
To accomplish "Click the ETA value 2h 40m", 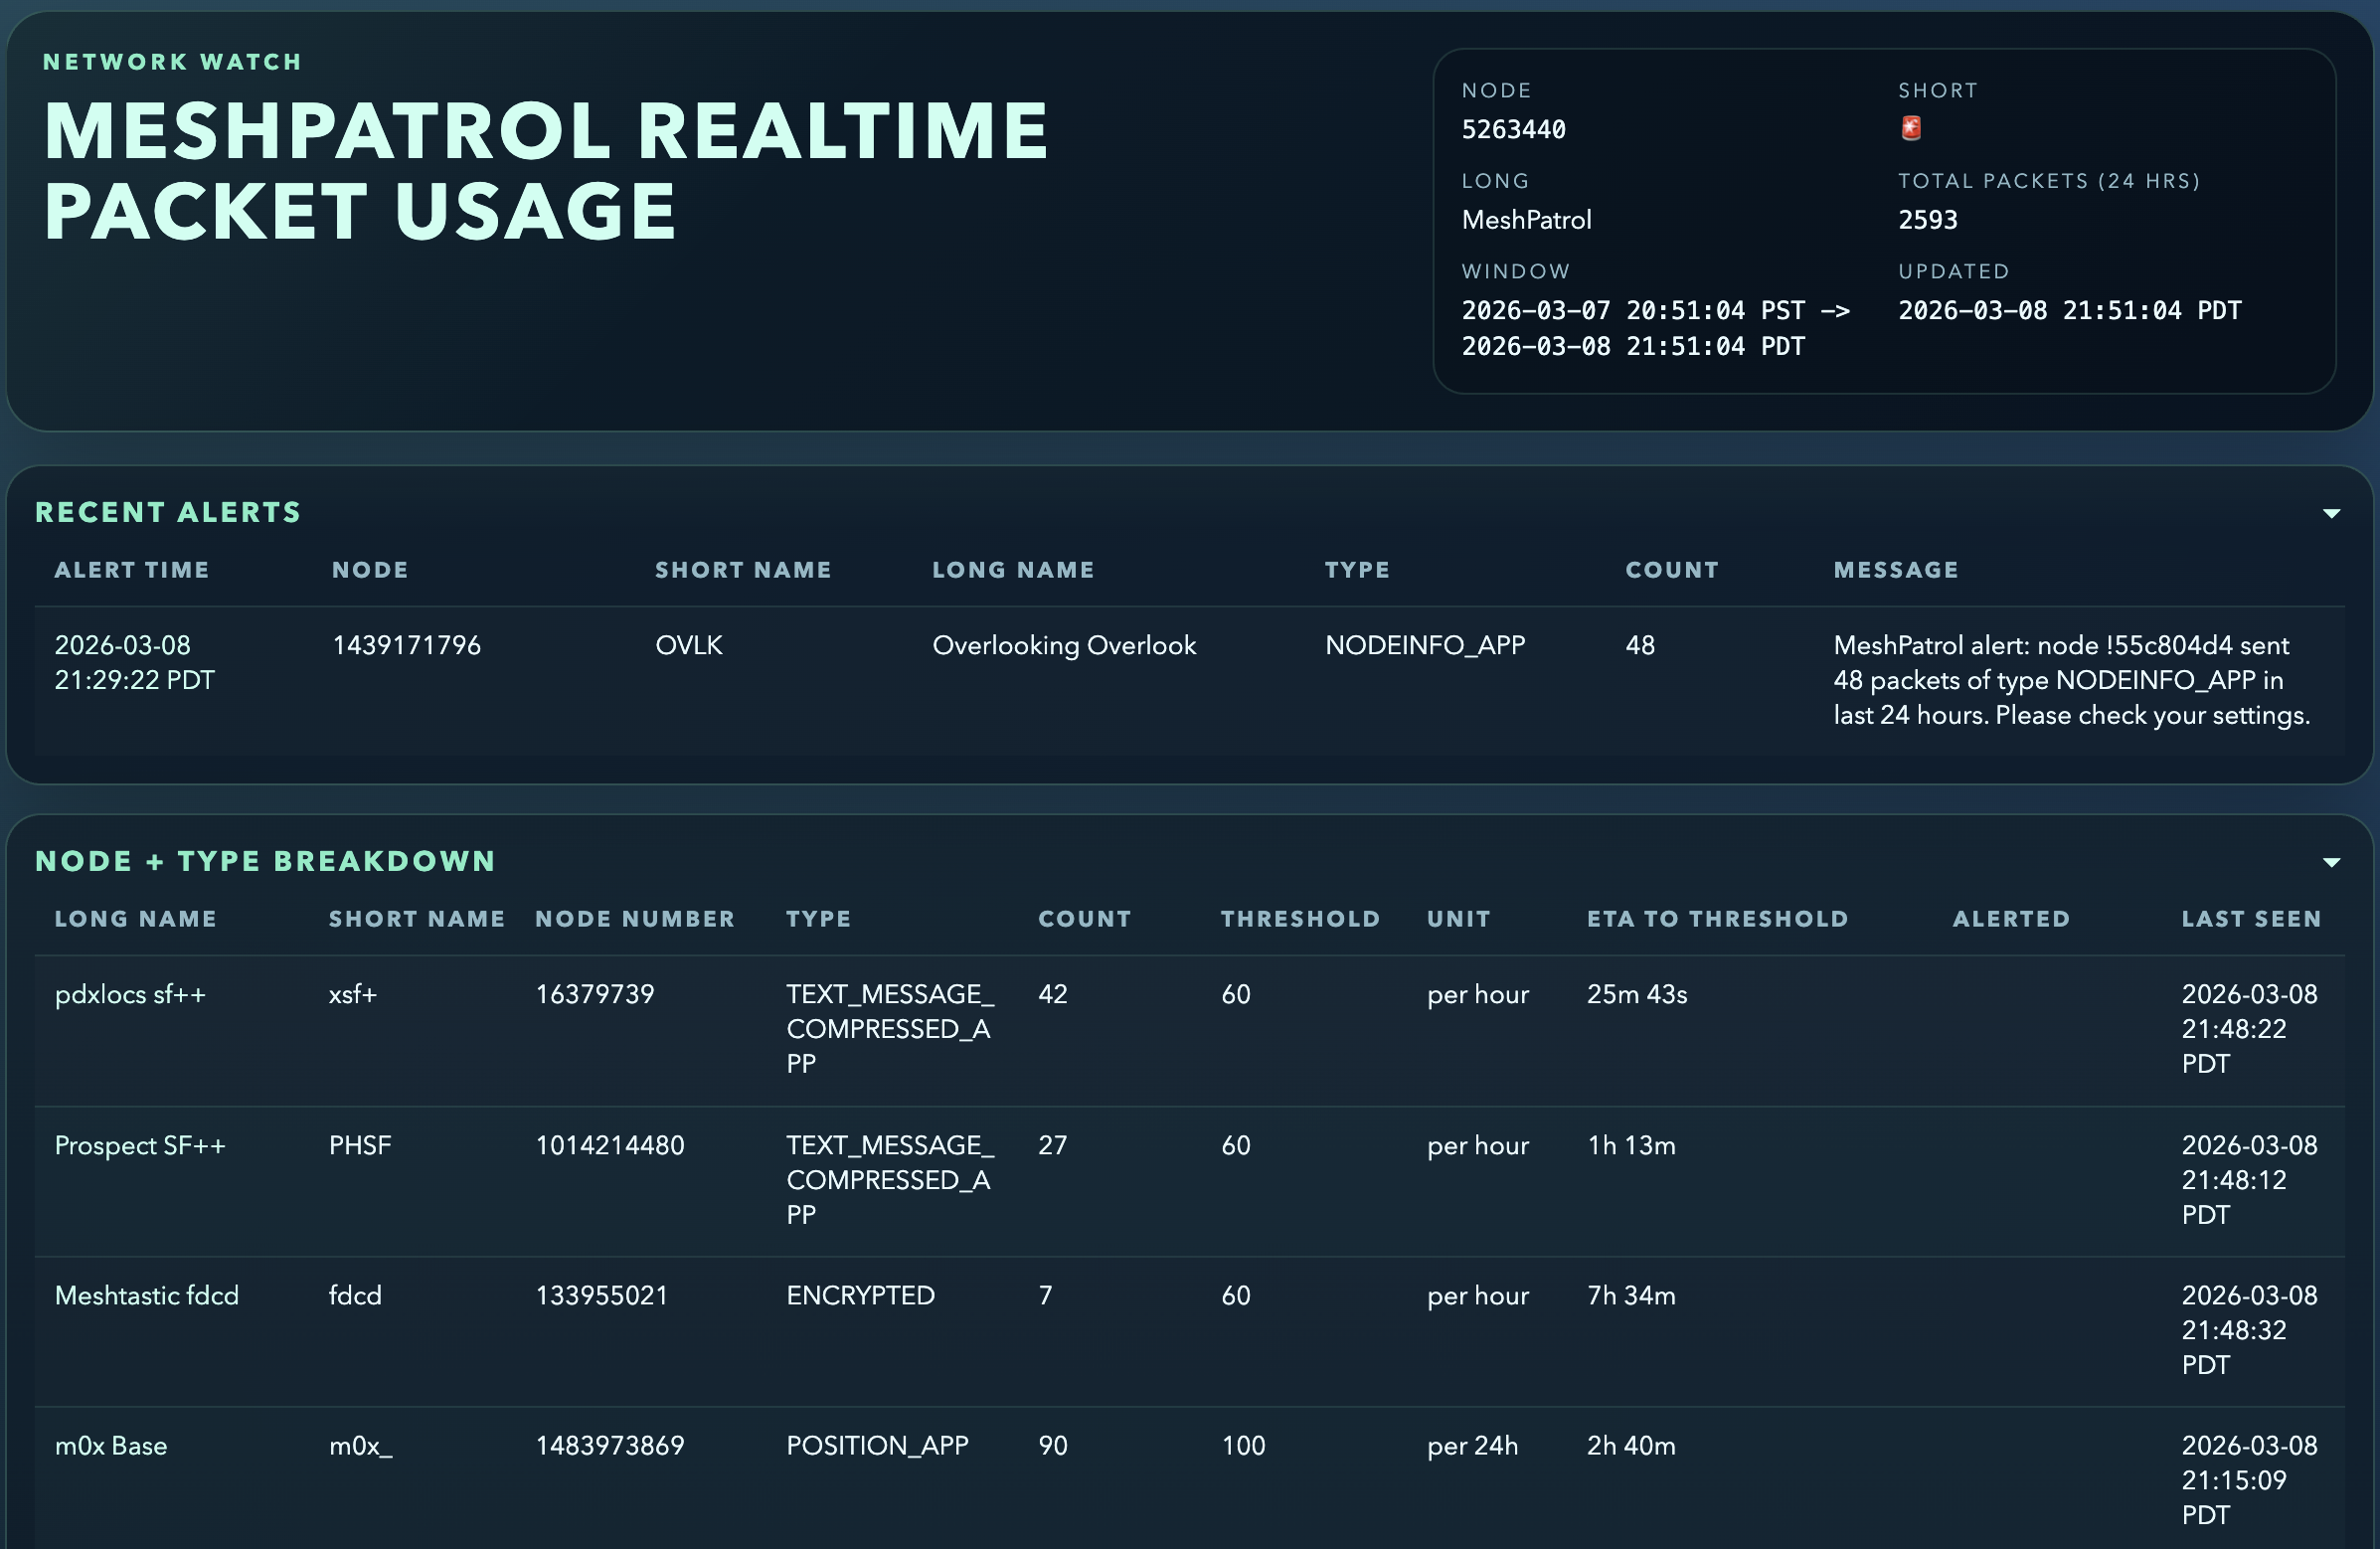I will (x=1631, y=1445).
